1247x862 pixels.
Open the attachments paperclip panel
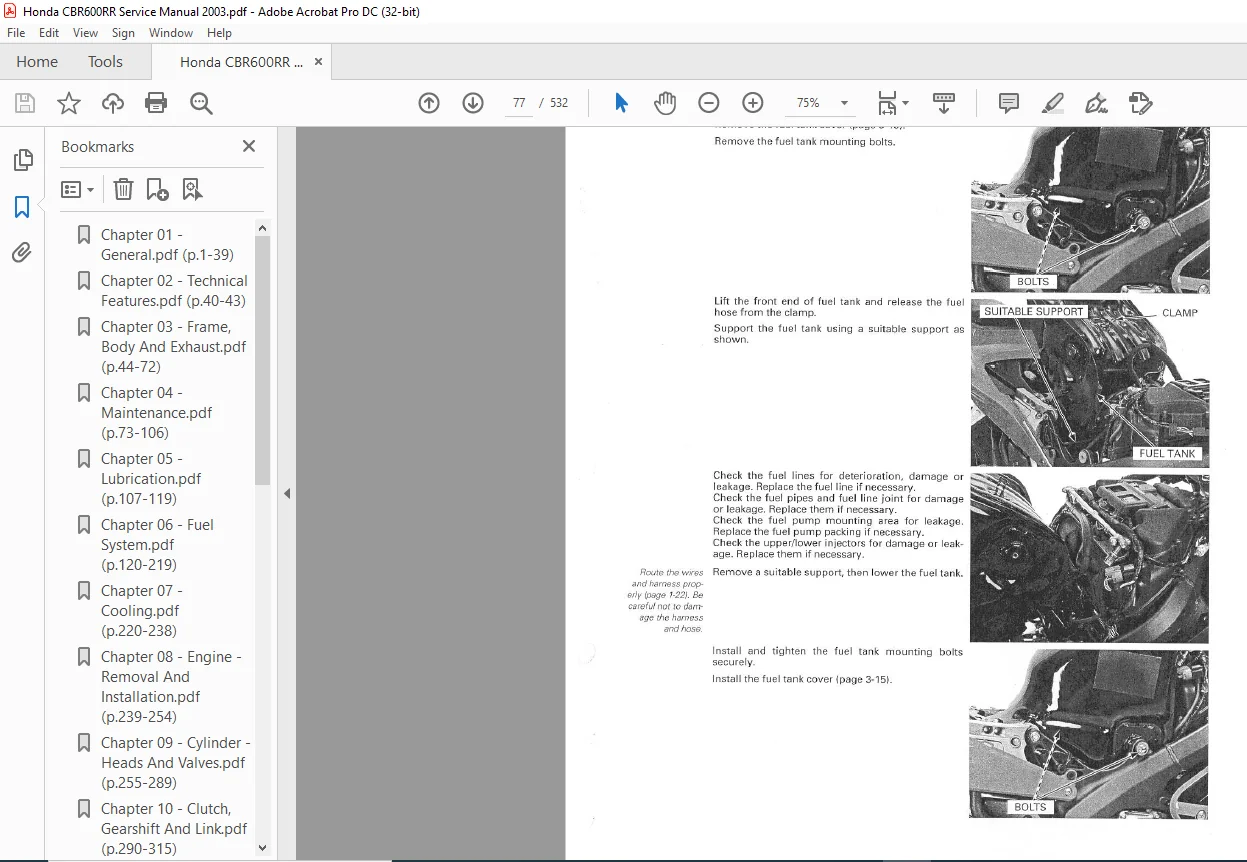(x=22, y=253)
